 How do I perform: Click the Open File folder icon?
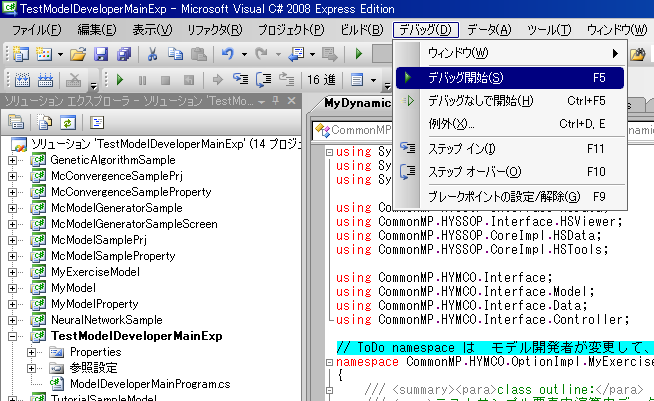[78, 54]
